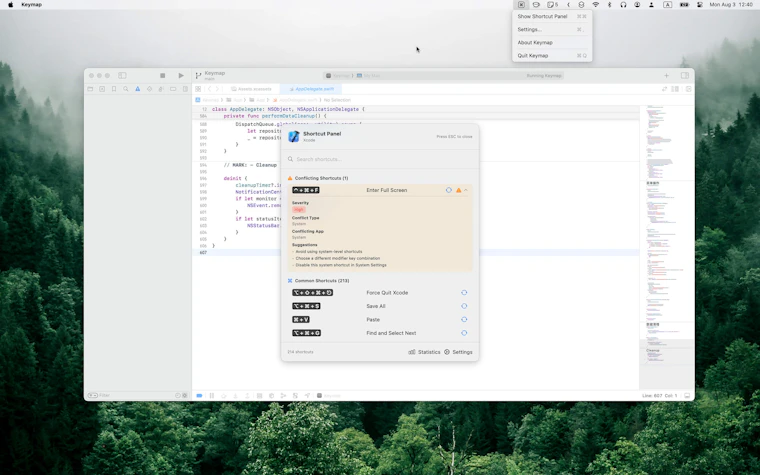This screenshot has height=475, width=760.
Task: Click the Conflicting Shortcuts (1) header
Action: tap(318, 178)
